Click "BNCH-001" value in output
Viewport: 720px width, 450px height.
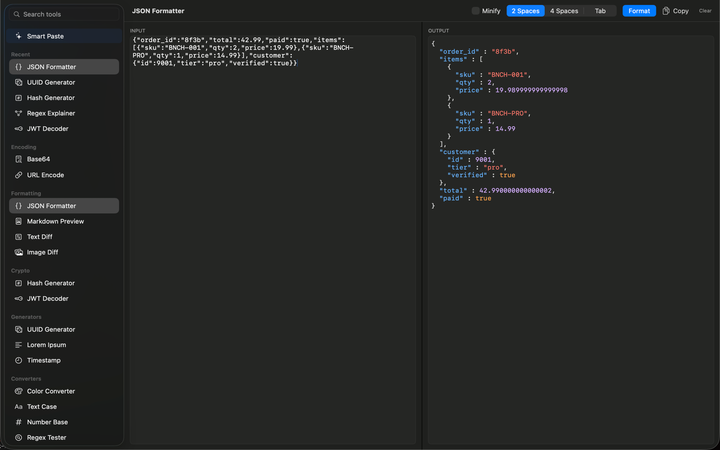[509, 75]
